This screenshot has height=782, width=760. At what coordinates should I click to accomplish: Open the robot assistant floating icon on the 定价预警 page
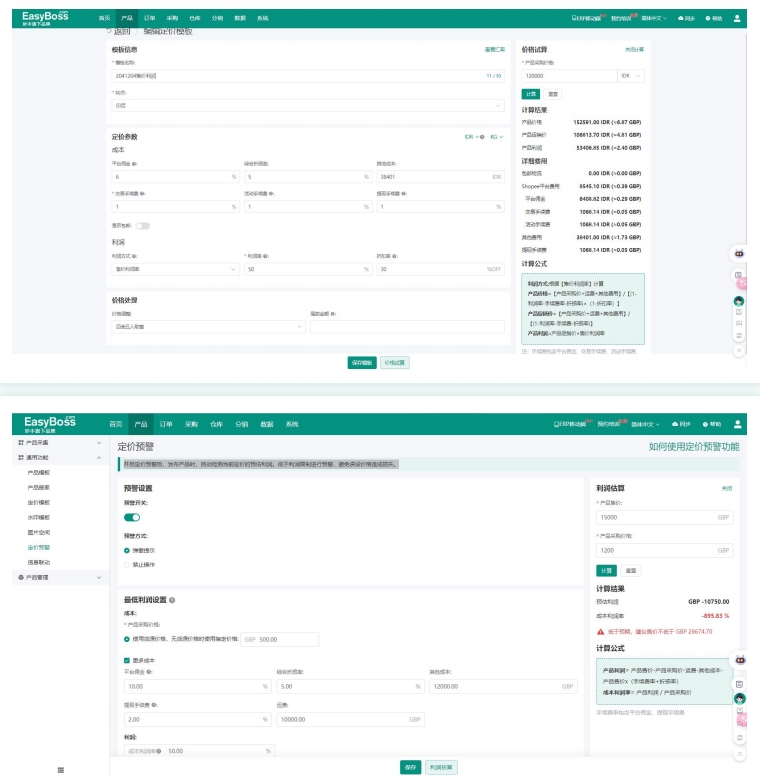click(x=740, y=660)
